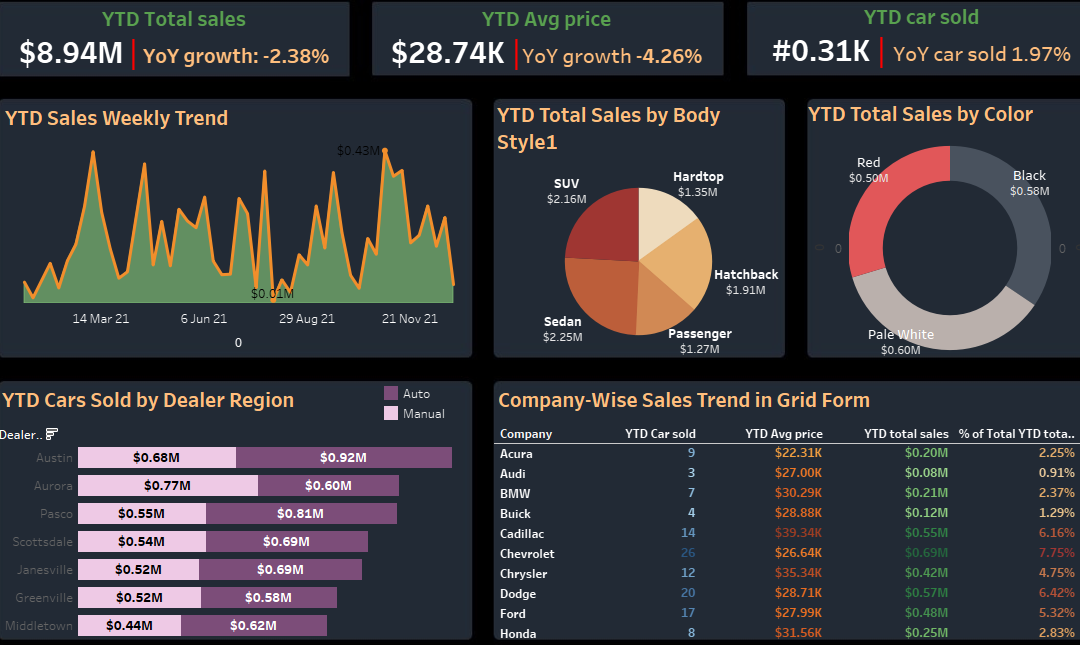The image size is (1080, 645).
Task: Click the YTD Car sold column header
Action: pyautogui.click(x=659, y=434)
